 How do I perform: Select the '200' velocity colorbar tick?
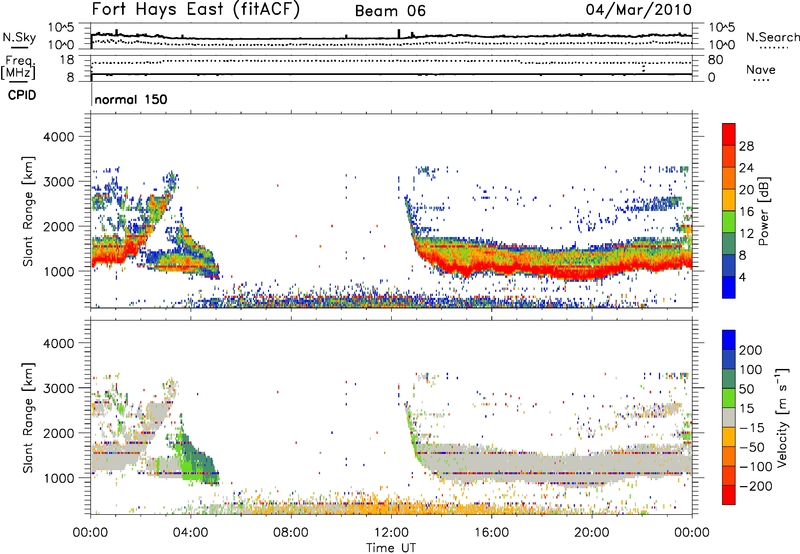(751, 350)
